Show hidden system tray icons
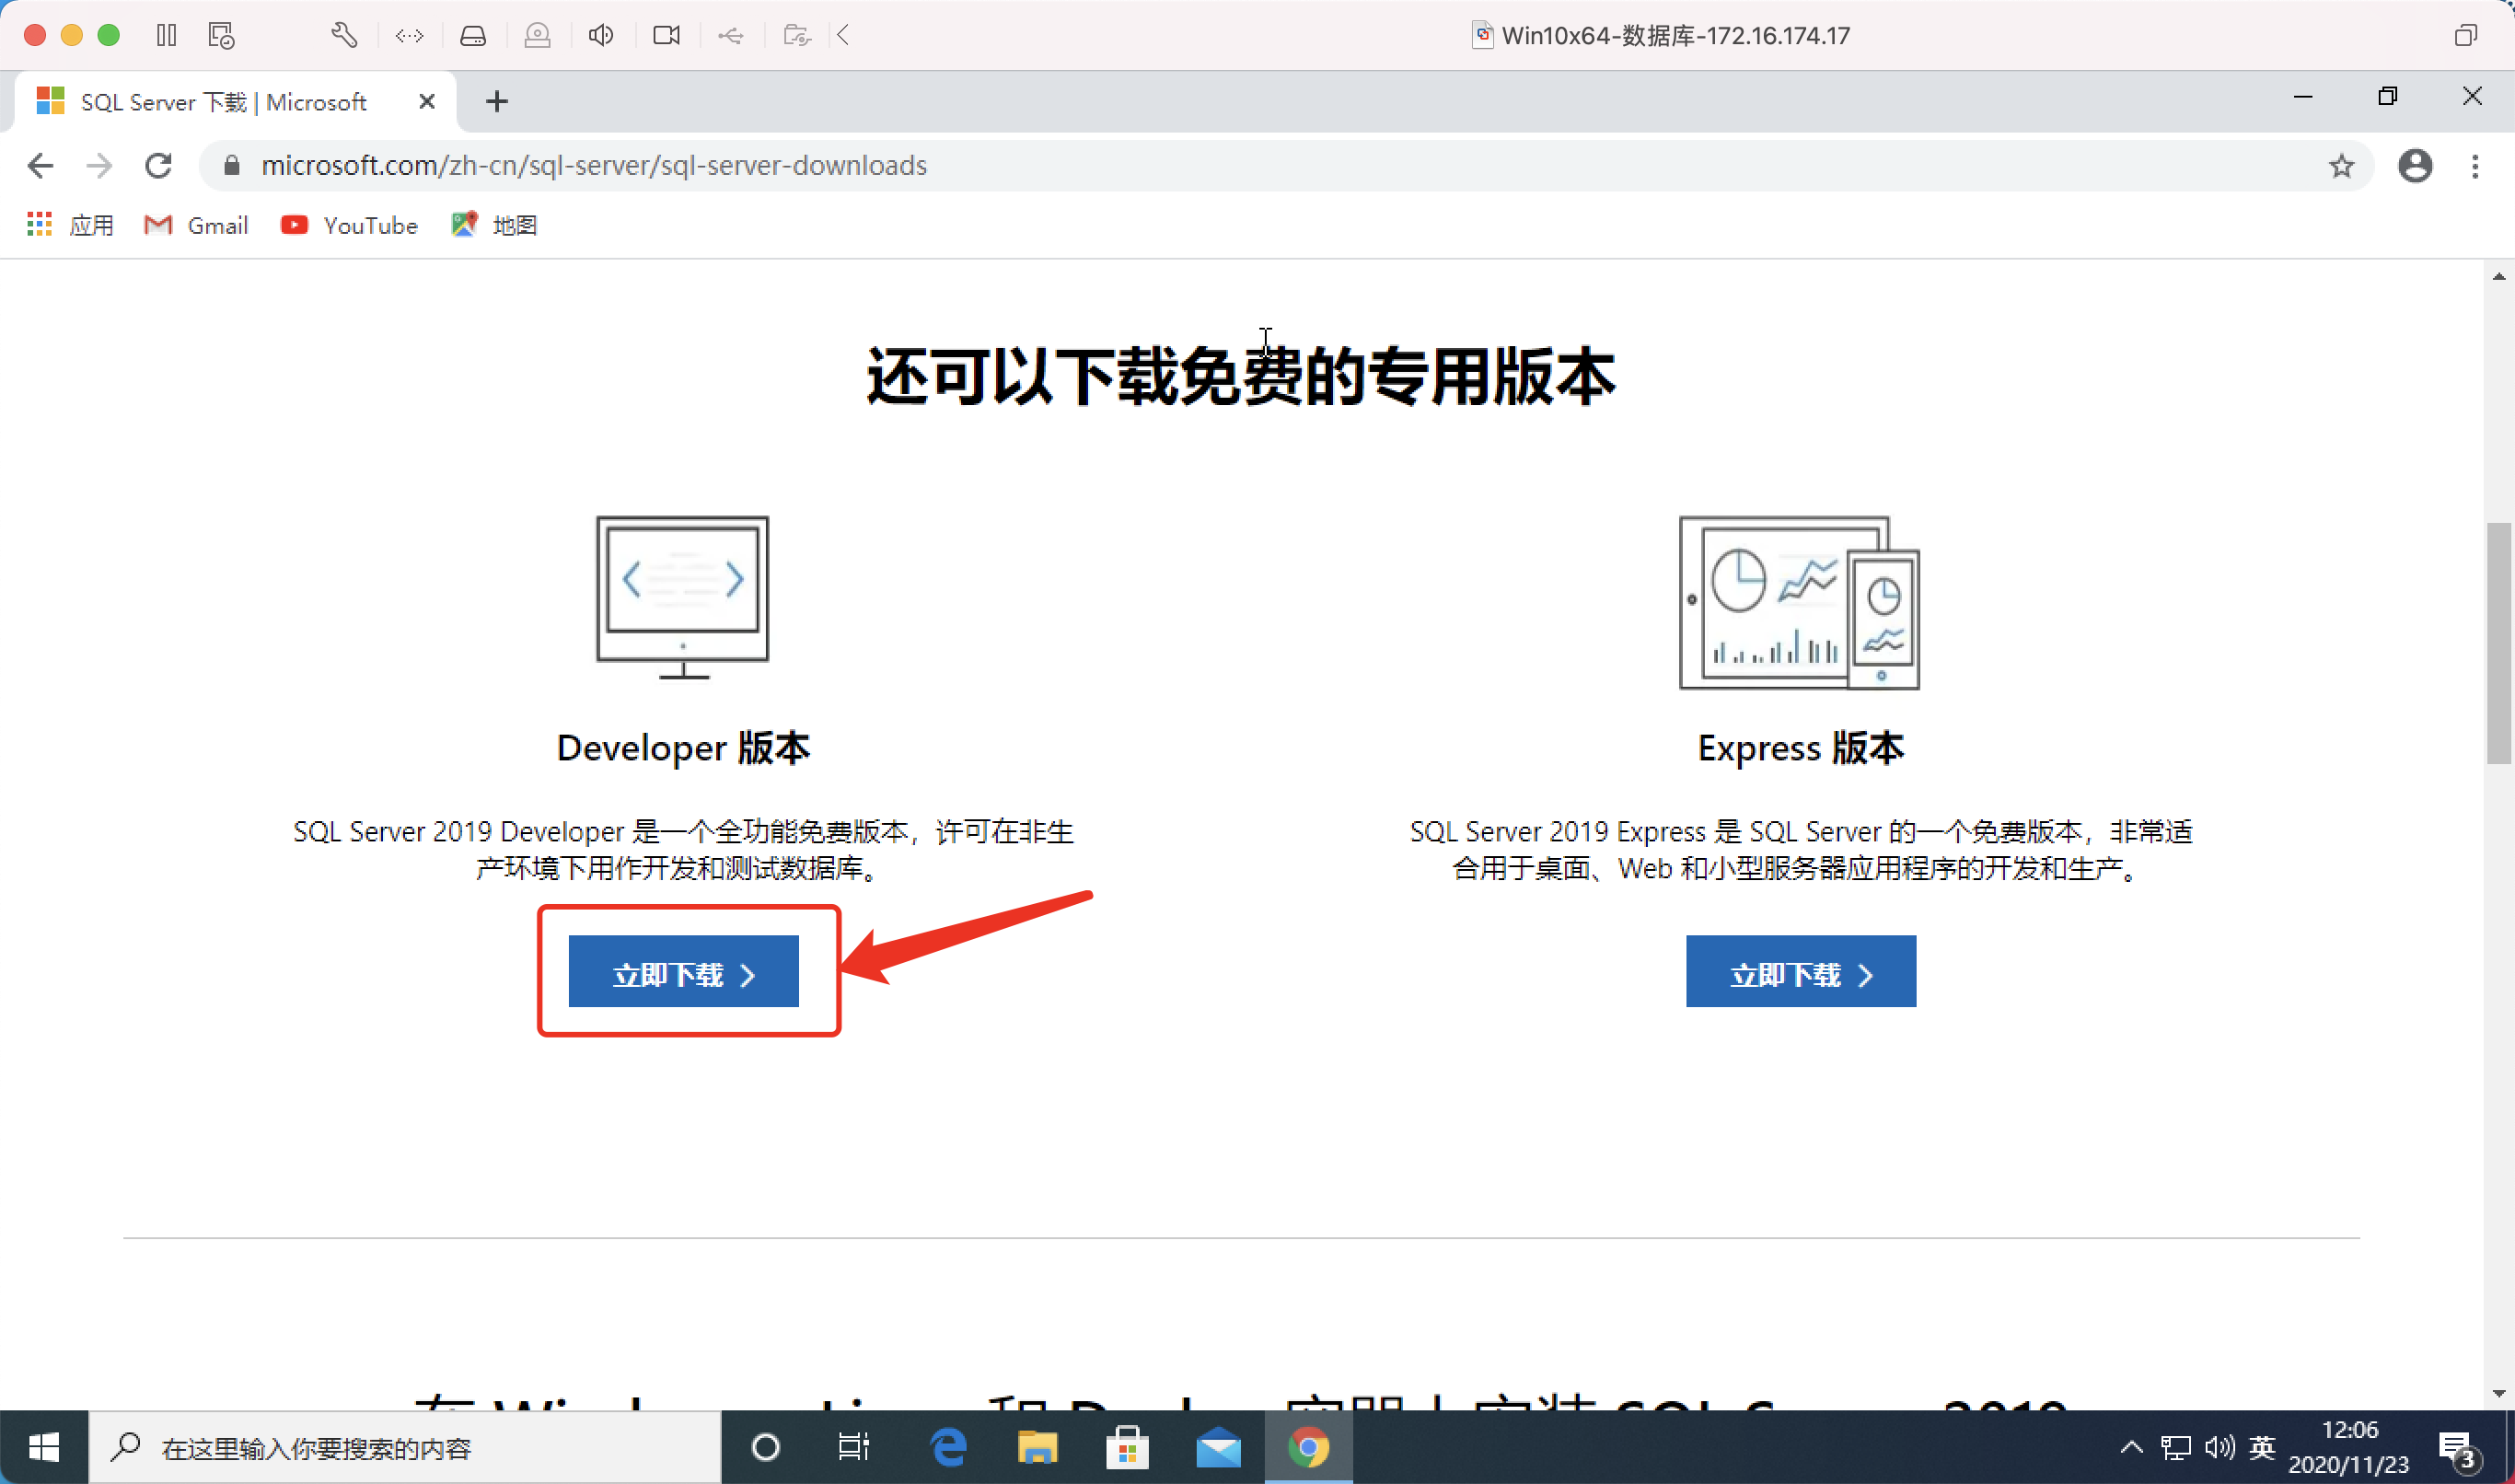 point(2131,1447)
